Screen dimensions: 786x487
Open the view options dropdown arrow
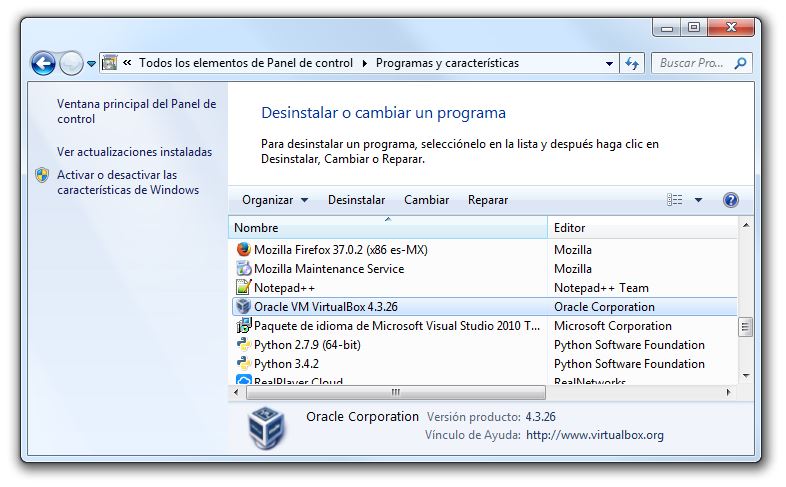point(698,200)
